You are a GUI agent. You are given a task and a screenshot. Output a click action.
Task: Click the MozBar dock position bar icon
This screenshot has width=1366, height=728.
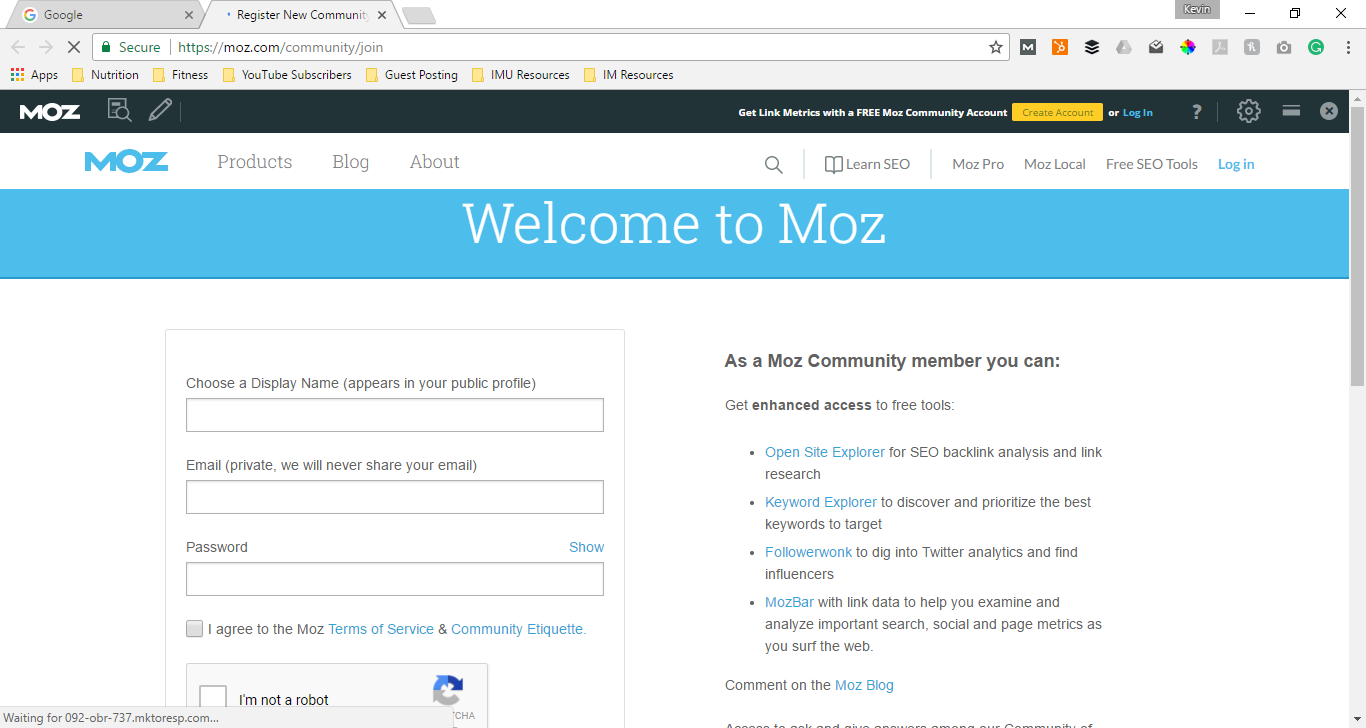pyautogui.click(x=1291, y=111)
